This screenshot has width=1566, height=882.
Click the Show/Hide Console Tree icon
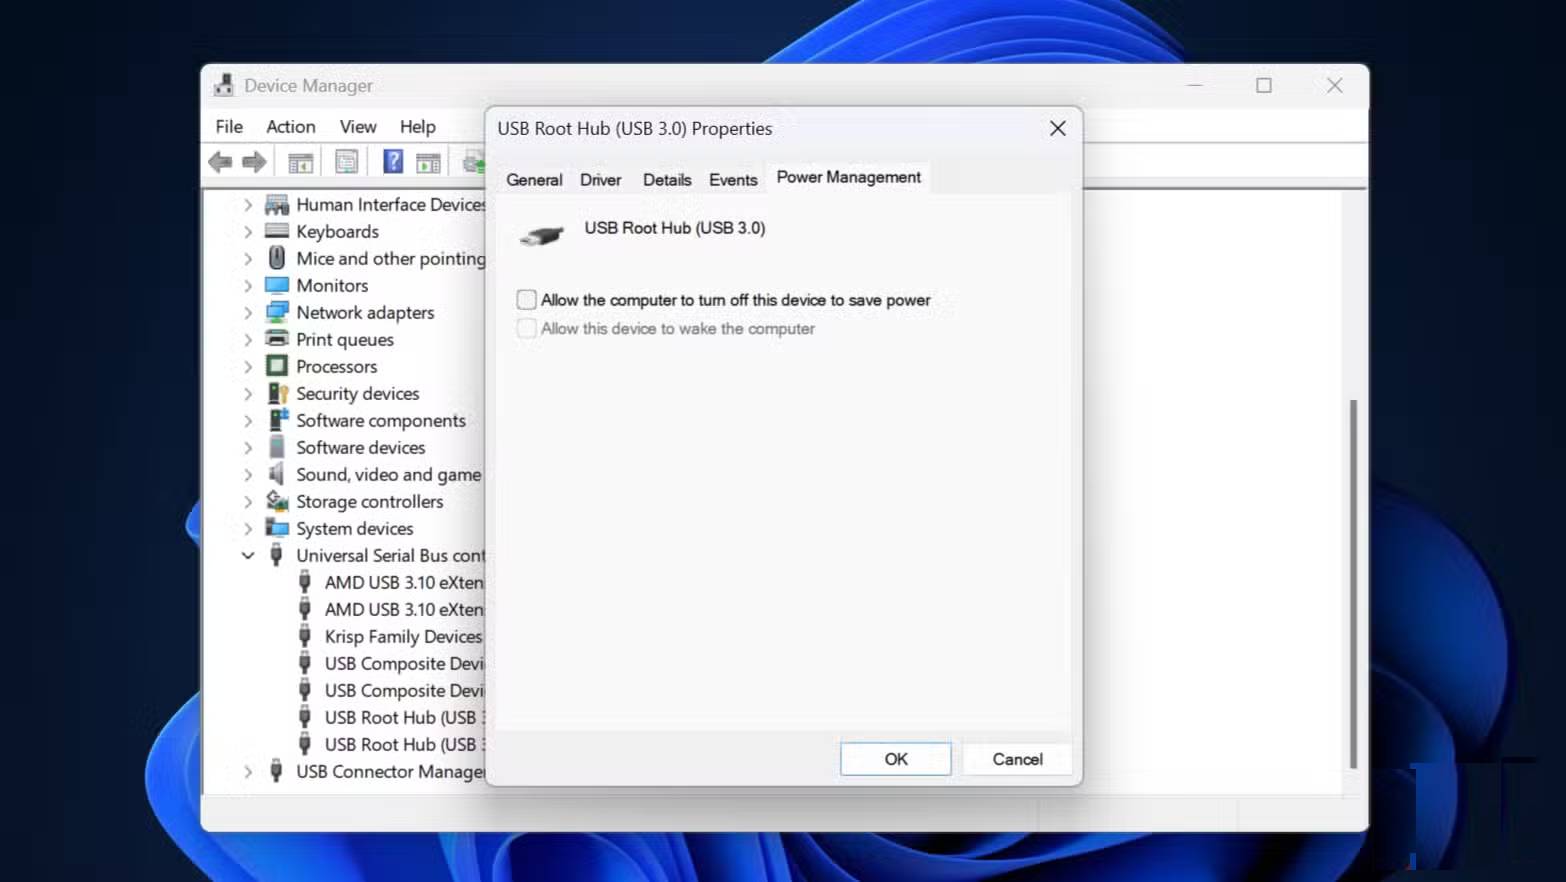[x=300, y=161]
